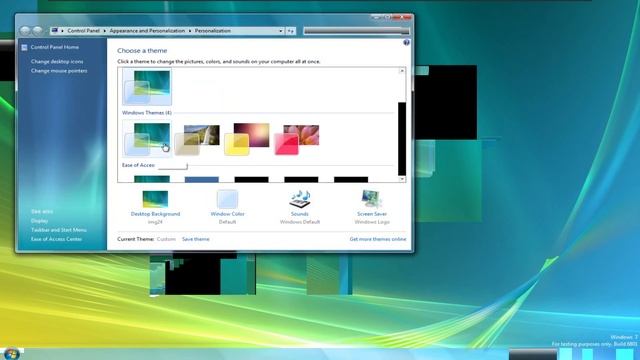Click the Save theme link
The width and height of the screenshot is (640, 360).
[x=196, y=239]
